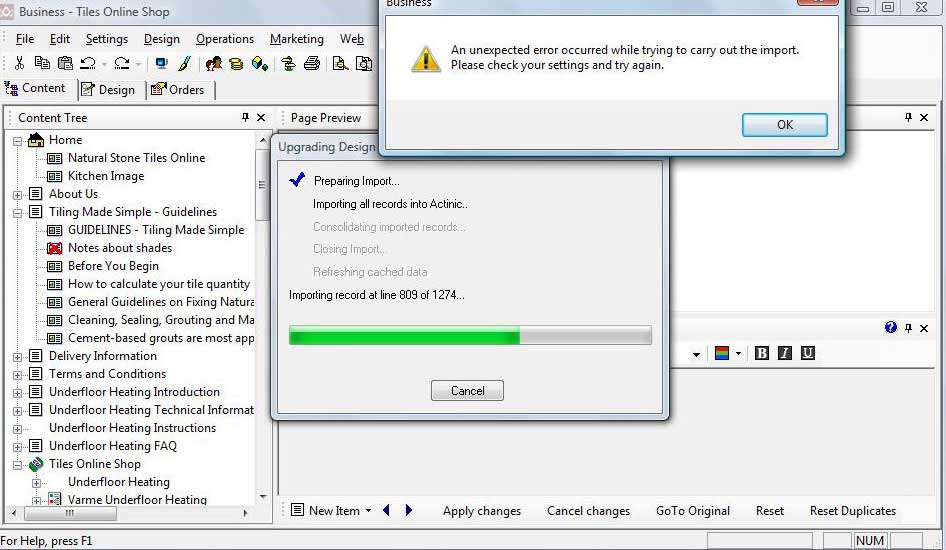Expand the Delivery Information tree node
The width and height of the screenshot is (946, 550).
coord(18,357)
